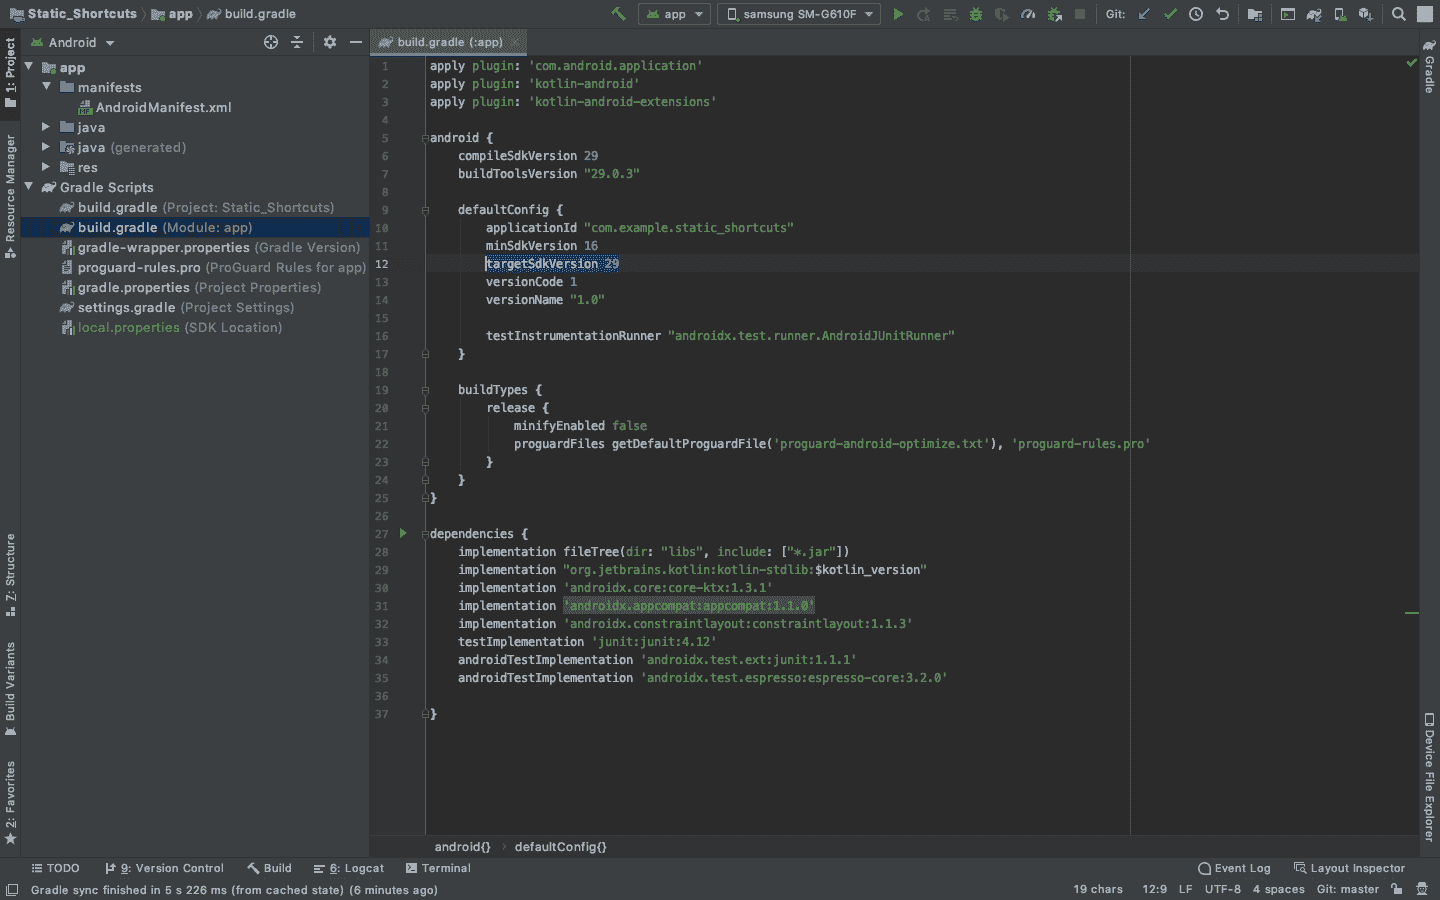Screen dimensions: 1440x900
Task: Open AVD Manager from the toolbar
Action: [x=1342, y=14]
